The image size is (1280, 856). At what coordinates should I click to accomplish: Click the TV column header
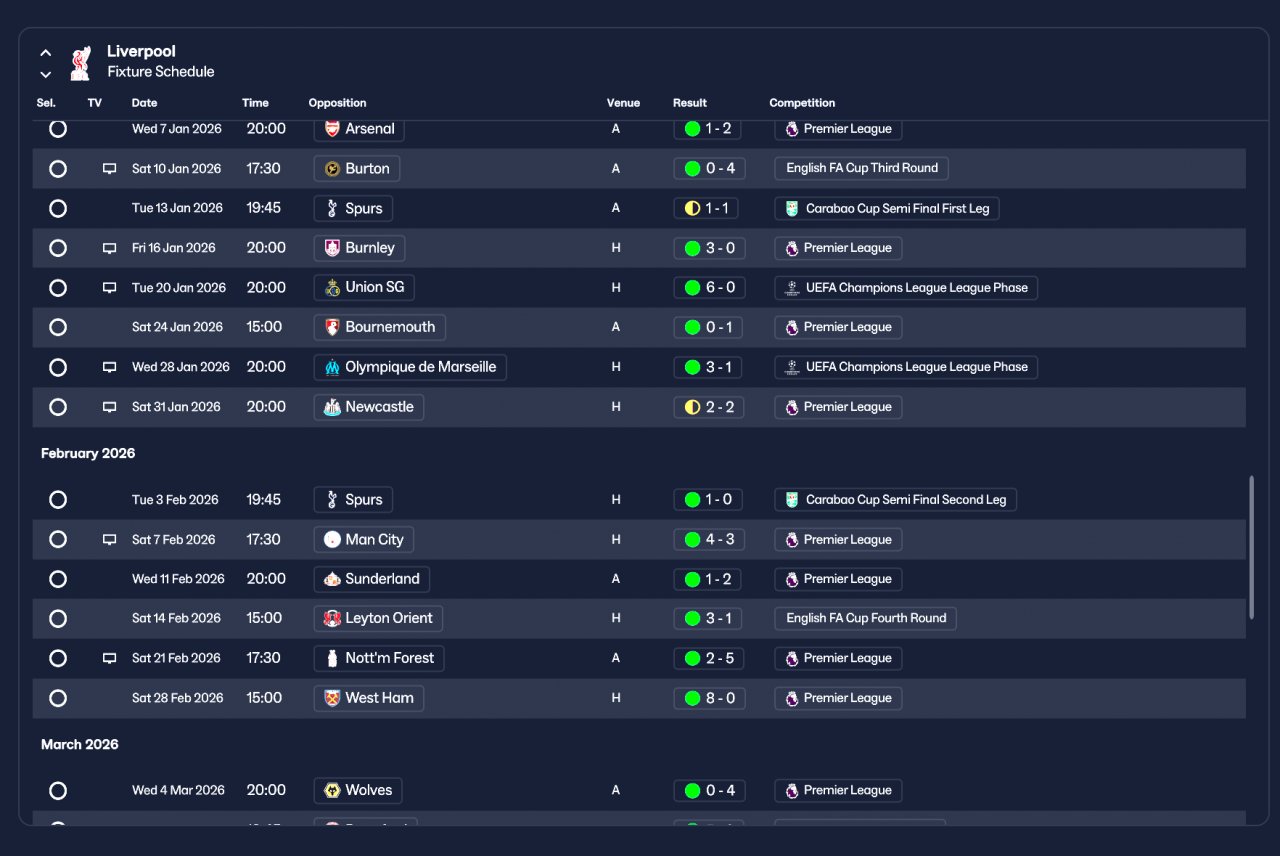pos(95,103)
